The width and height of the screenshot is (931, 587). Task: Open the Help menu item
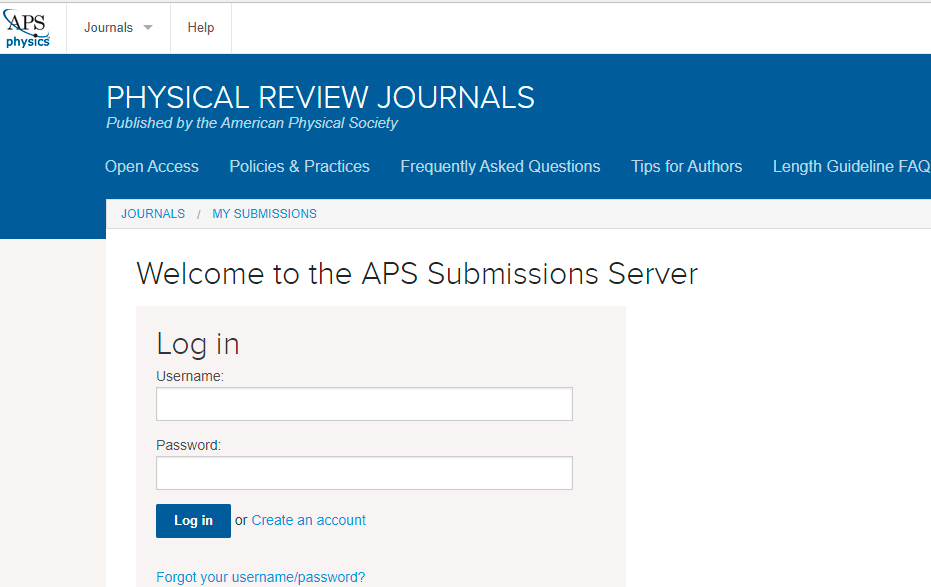[x=201, y=28]
